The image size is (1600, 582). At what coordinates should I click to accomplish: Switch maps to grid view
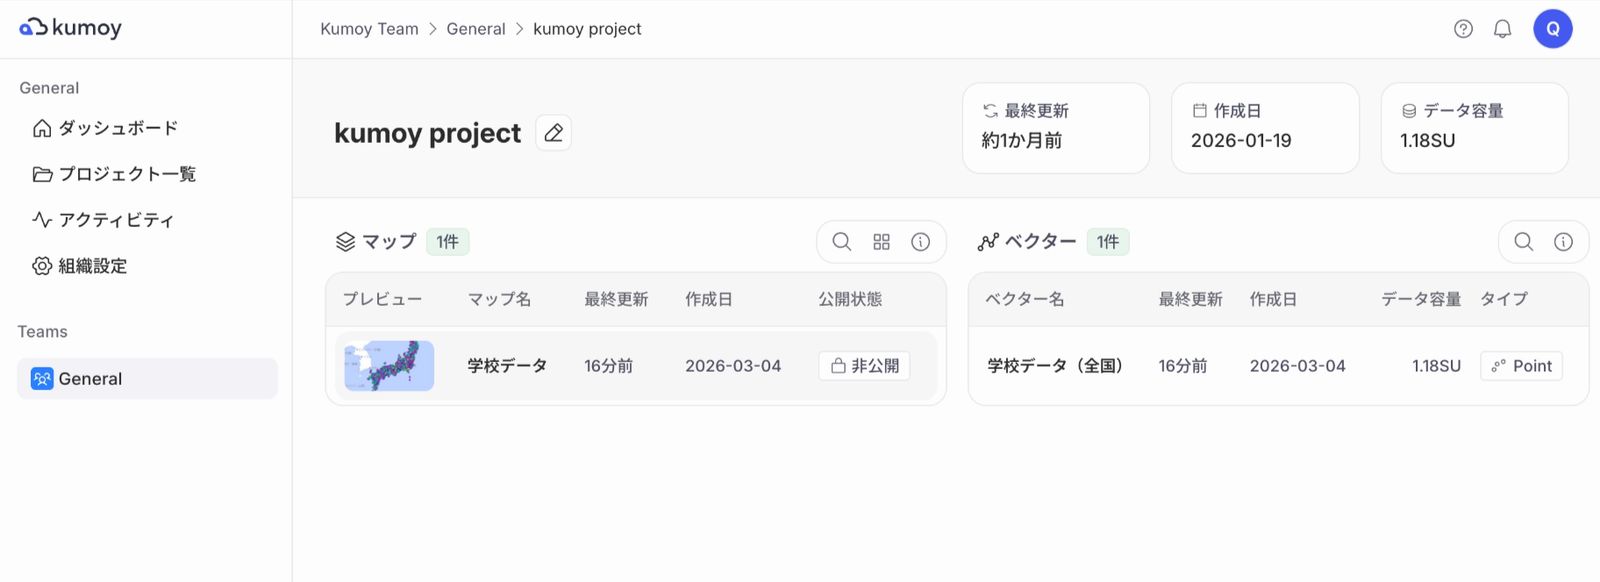(x=881, y=242)
